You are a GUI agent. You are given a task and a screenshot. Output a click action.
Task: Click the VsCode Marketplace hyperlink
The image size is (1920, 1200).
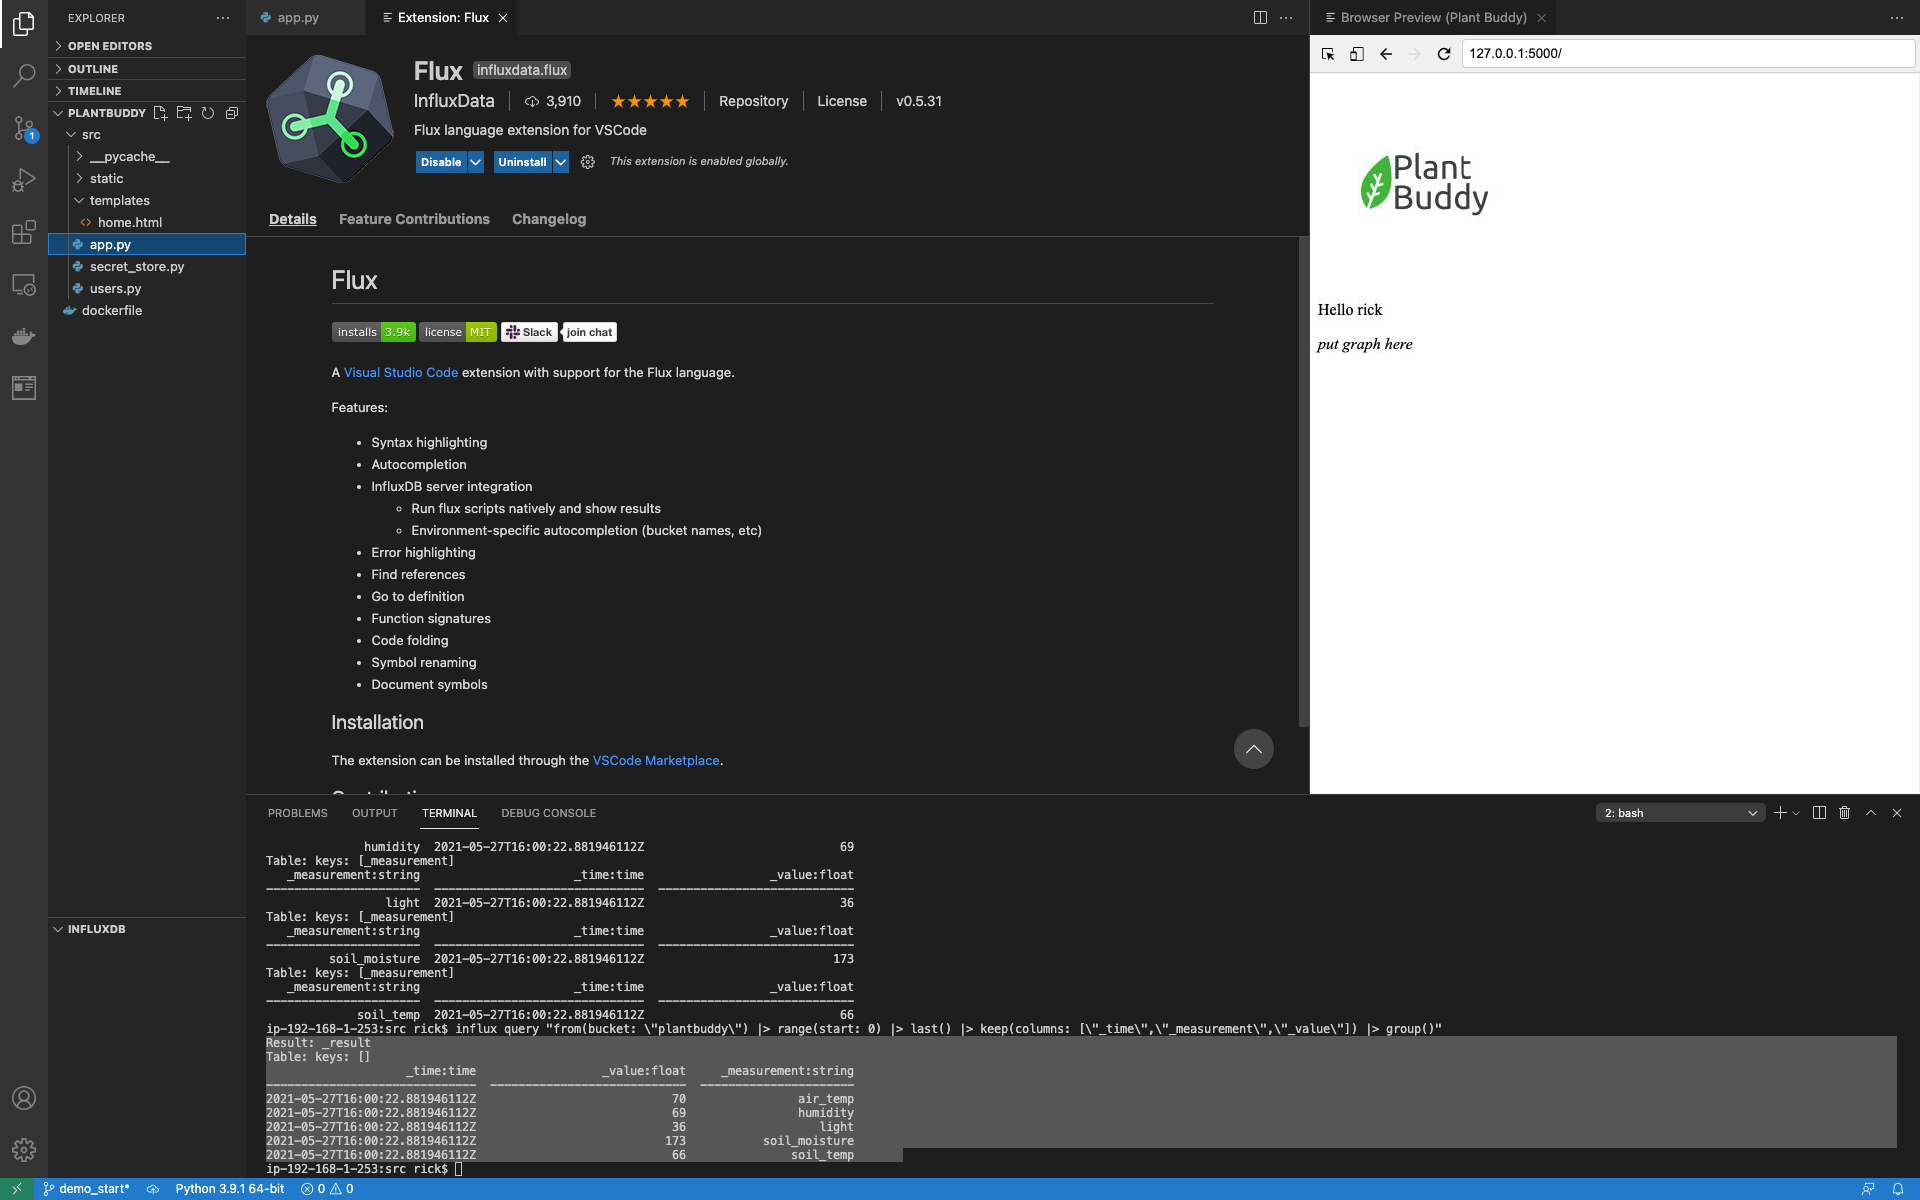(655, 760)
